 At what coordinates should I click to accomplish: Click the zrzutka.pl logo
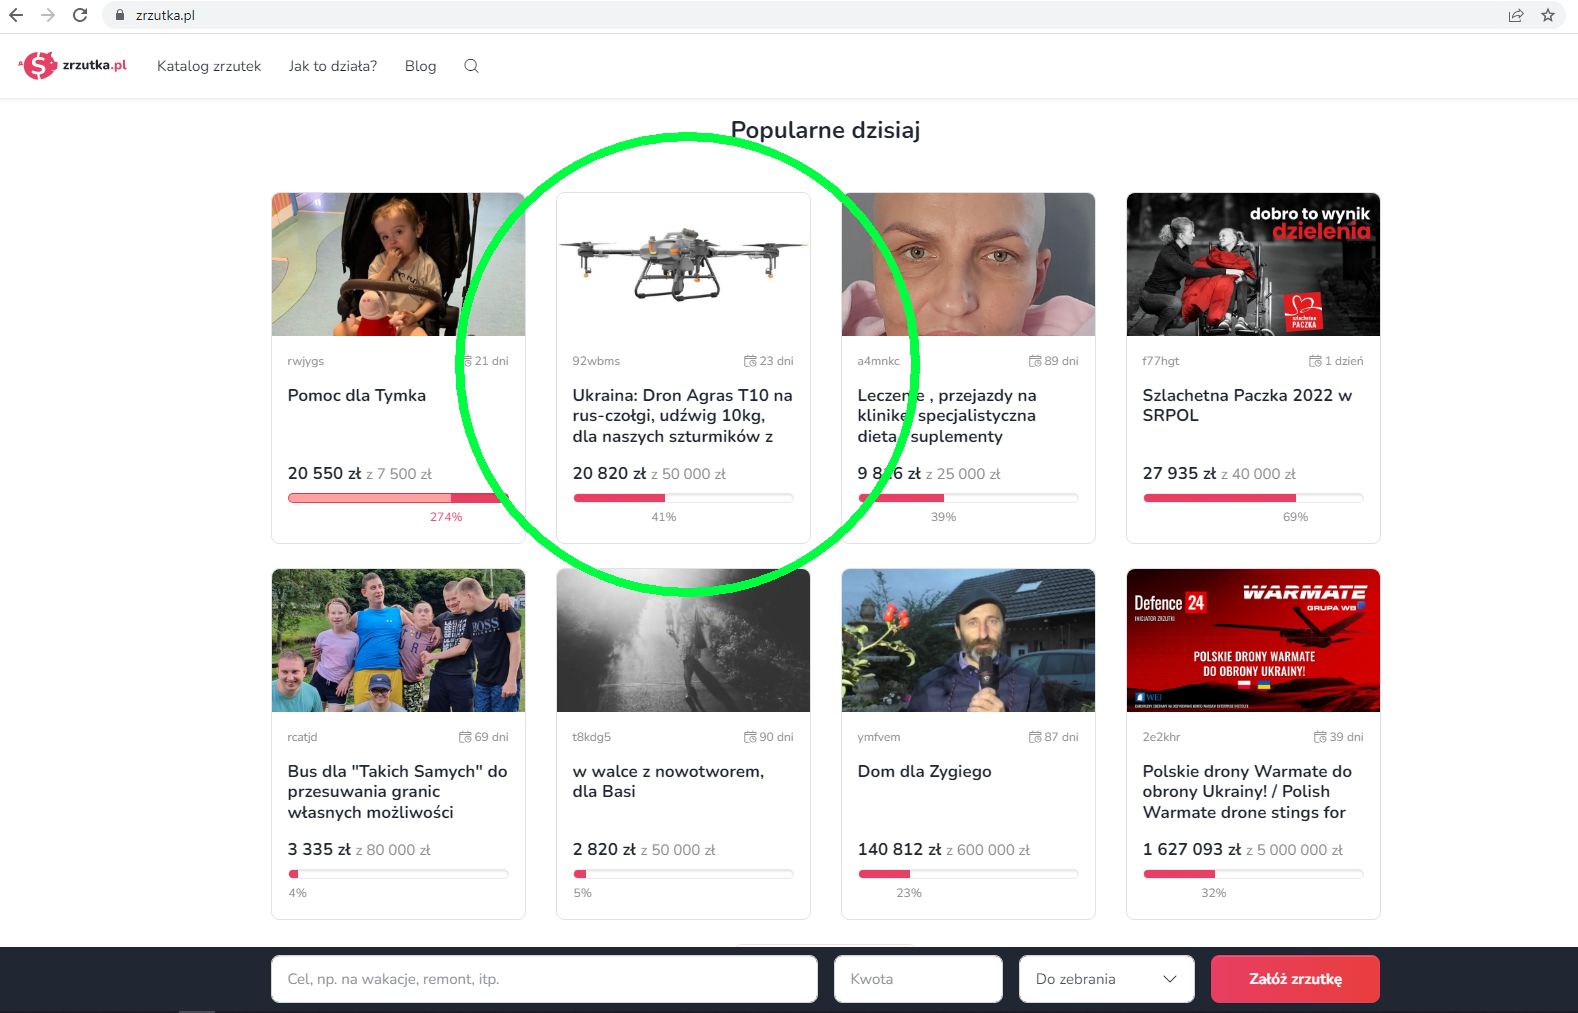pyautogui.click(x=73, y=66)
